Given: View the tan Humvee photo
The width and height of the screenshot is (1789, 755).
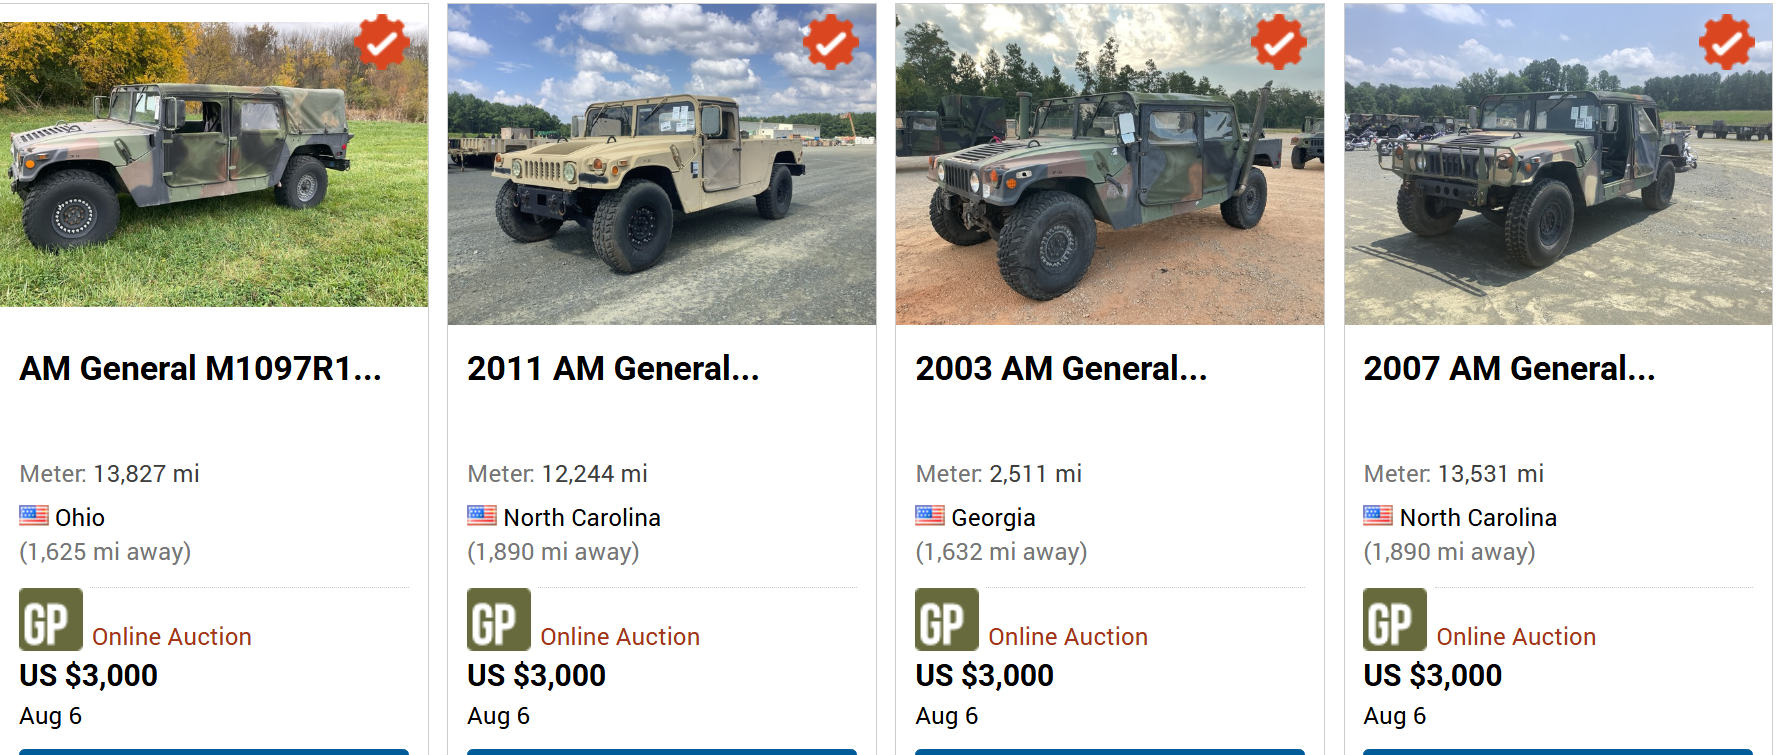Looking at the screenshot, I should tap(662, 164).
